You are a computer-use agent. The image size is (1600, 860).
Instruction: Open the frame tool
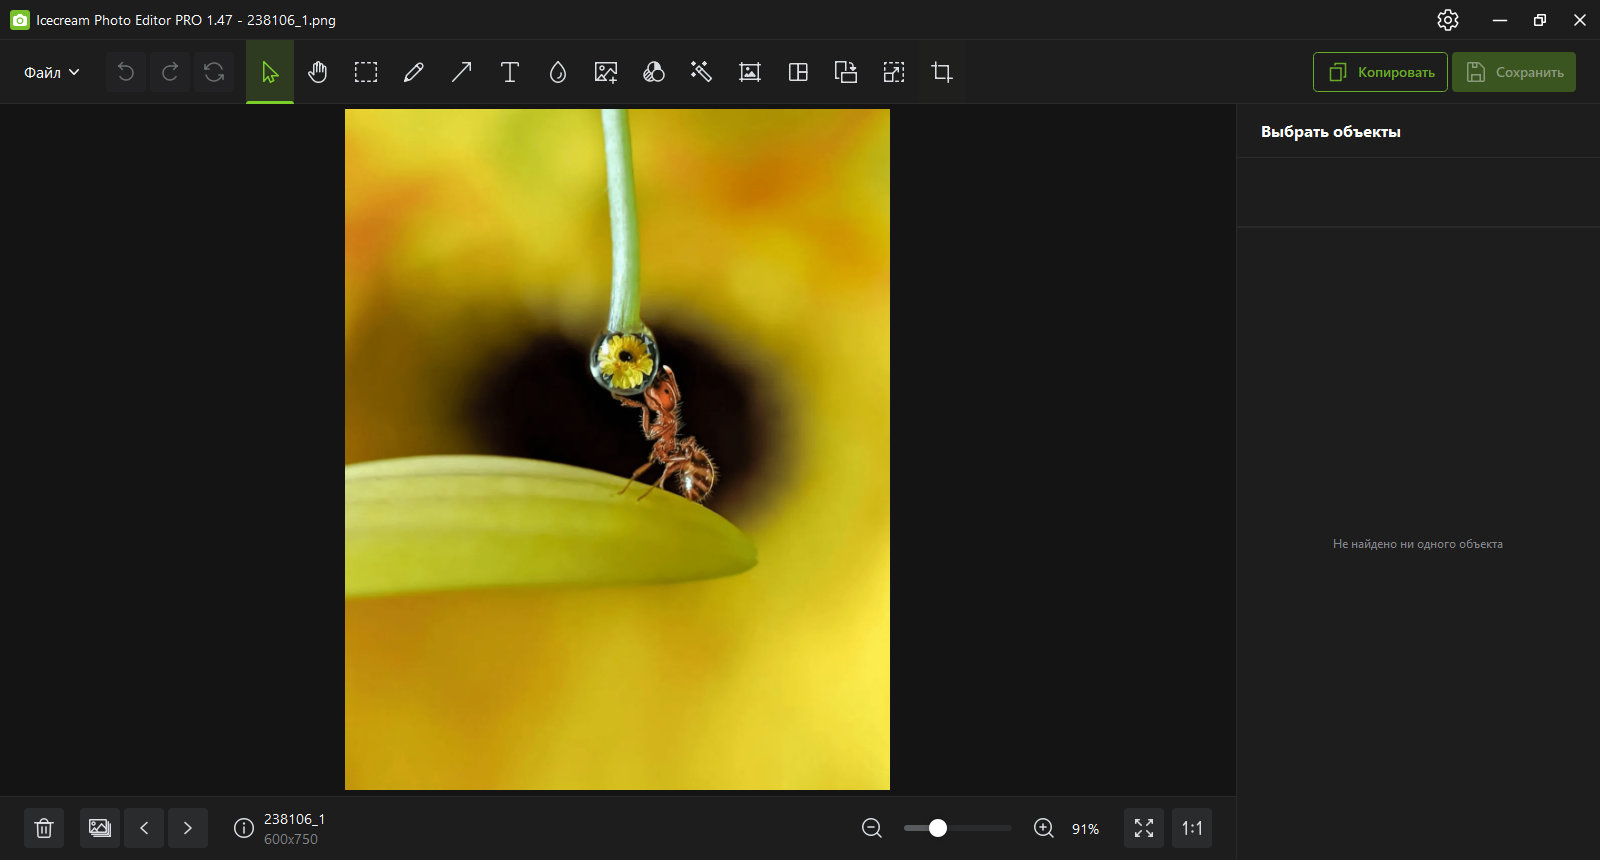click(750, 72)
